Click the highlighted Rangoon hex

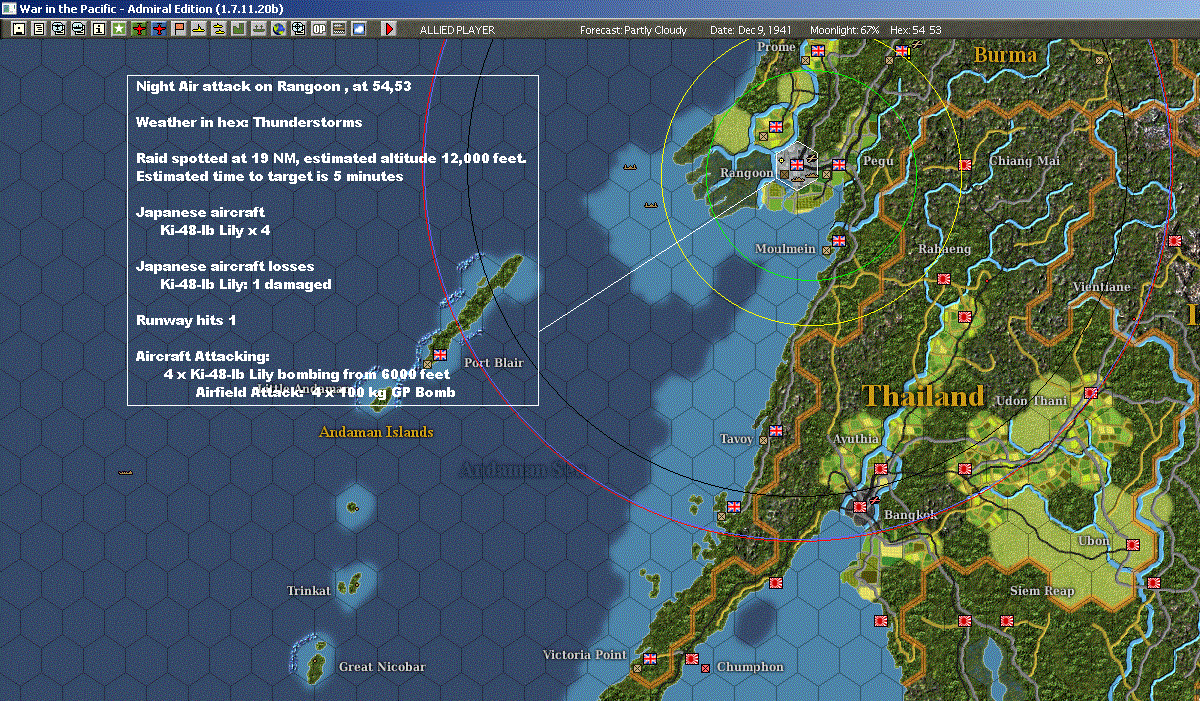point(797,164)
